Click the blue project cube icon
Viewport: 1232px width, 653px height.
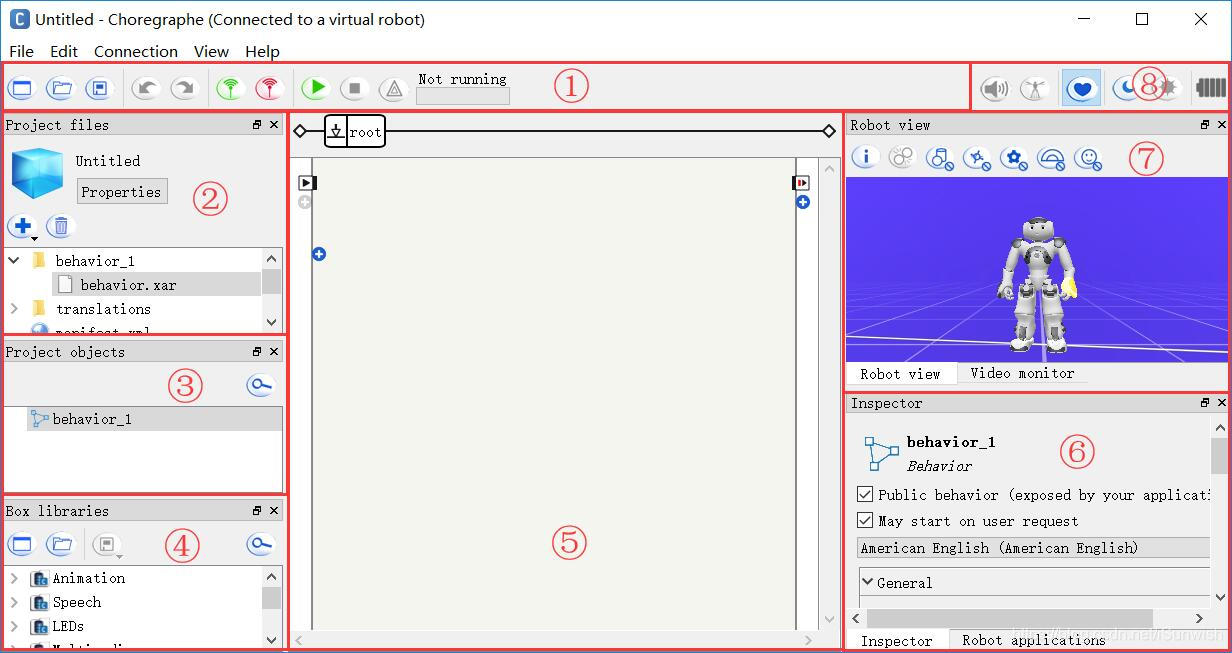pos(37,174)
